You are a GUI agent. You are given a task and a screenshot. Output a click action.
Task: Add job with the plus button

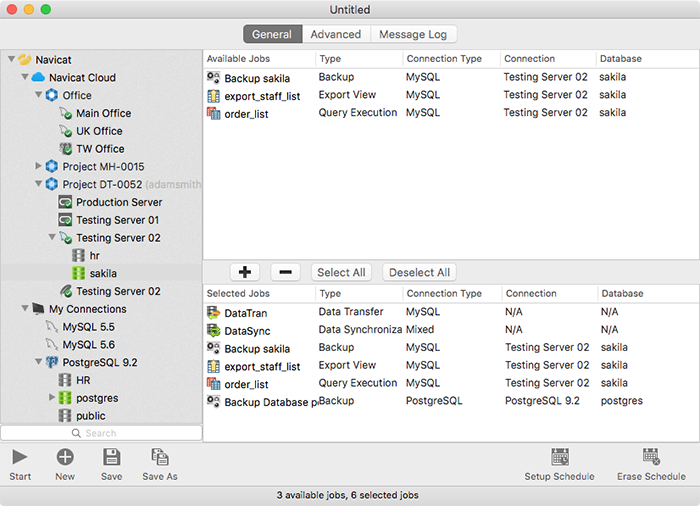click(x=245, y=272)
